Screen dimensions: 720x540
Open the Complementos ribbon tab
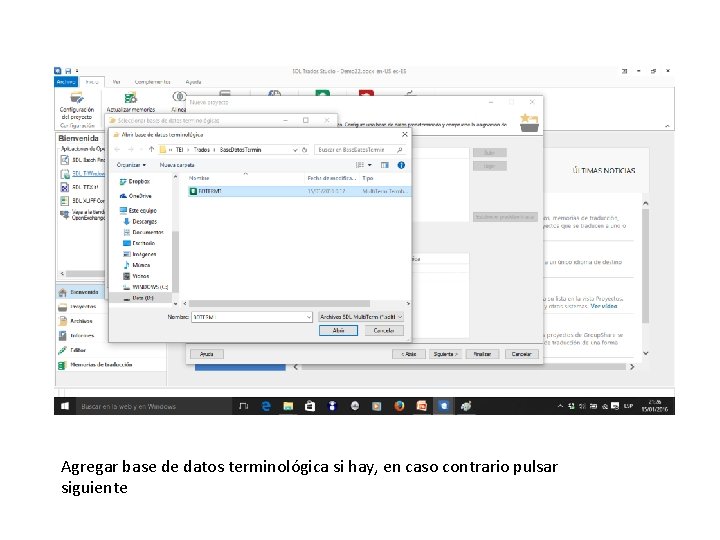[x=152, y=82]
